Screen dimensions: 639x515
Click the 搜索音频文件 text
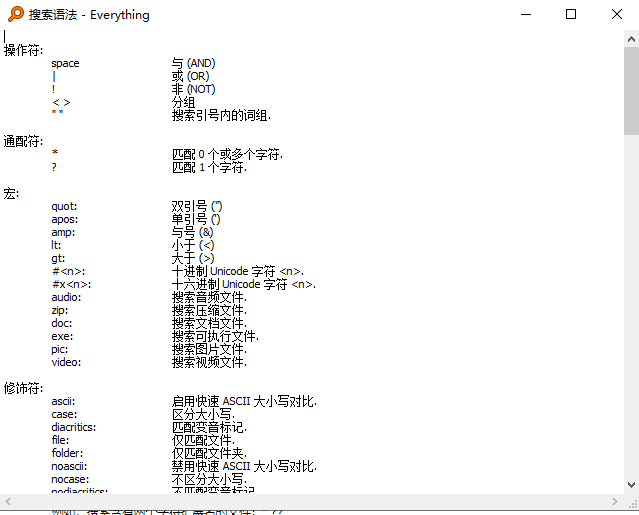coord(209,297)
